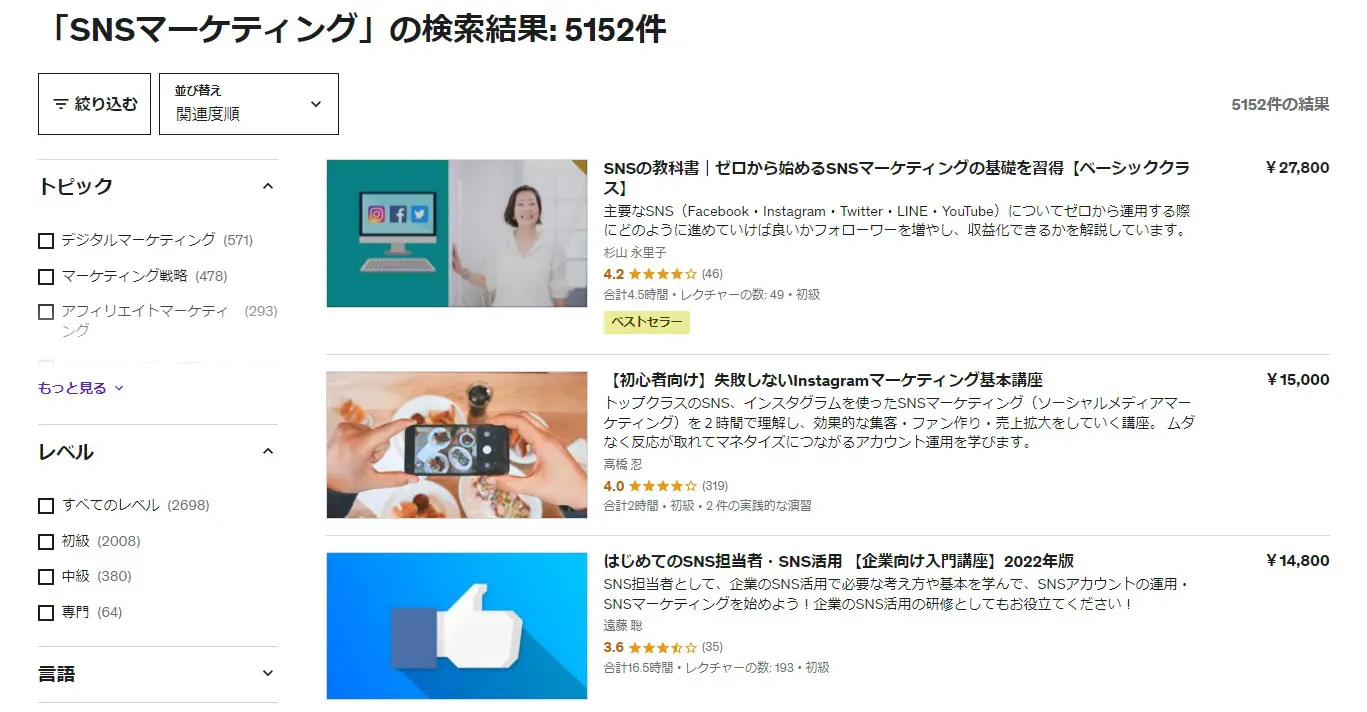Screen dimensions: 1367x712
Task: Open はじめてのSNS担当者・SNS活用 course title
Action: (x=839, y=561)
